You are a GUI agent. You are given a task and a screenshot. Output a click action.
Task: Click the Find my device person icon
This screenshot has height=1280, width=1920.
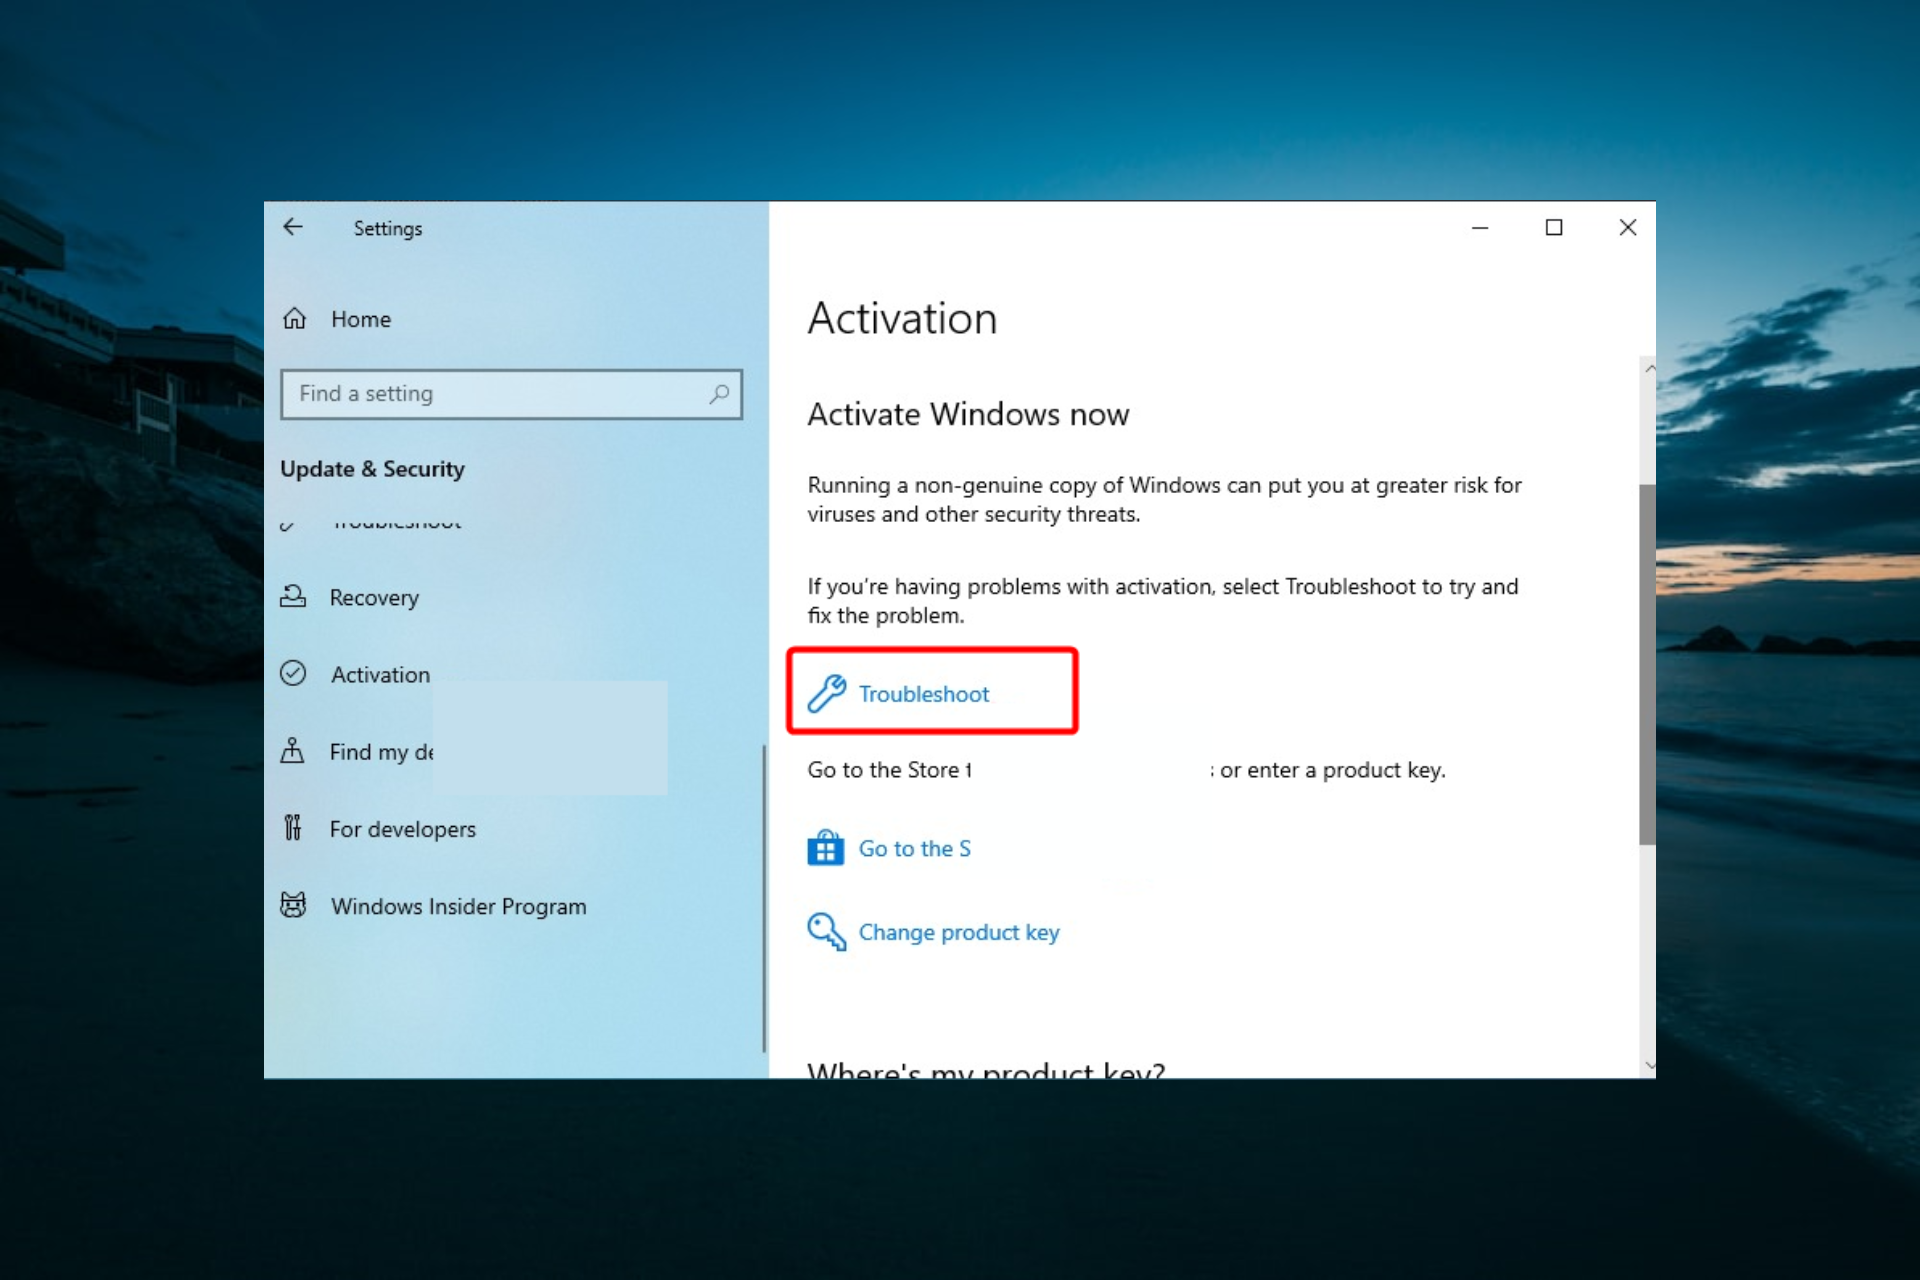[x=292, y=750]
